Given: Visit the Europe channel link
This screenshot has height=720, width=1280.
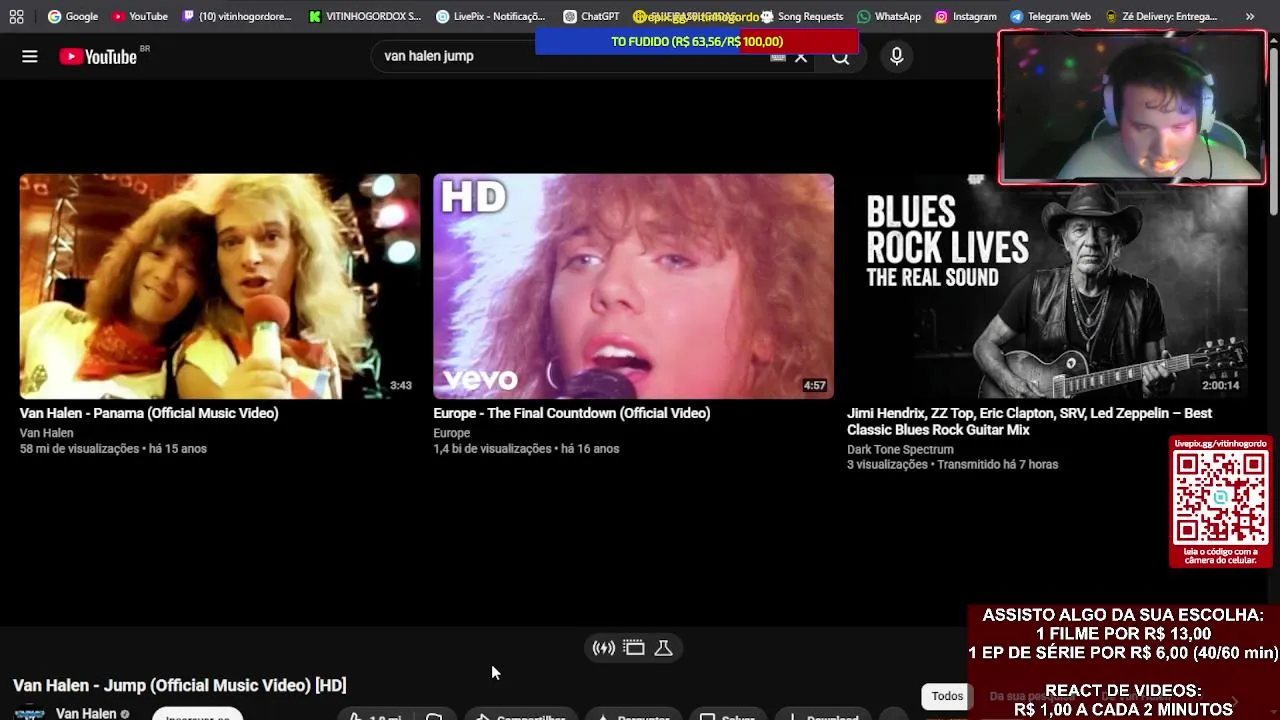Looking at the screenshot, I should (451, 433).
